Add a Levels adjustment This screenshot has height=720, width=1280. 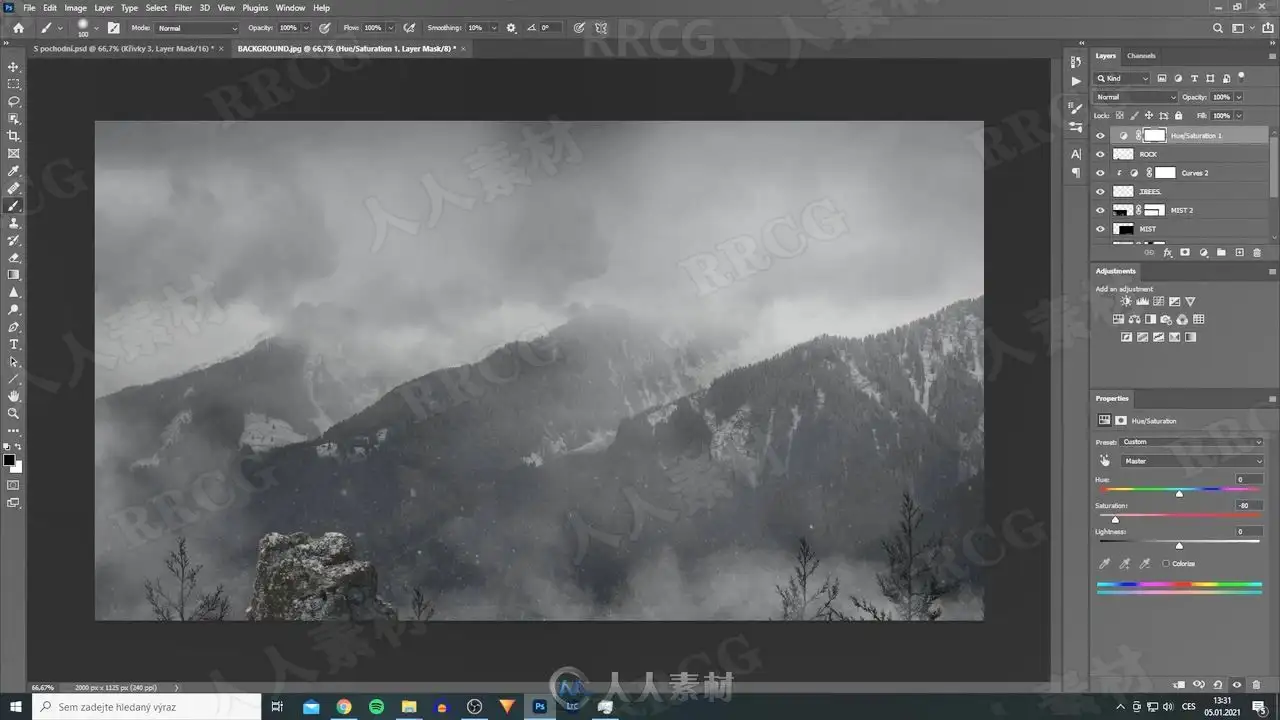[x=1142, y=302]
